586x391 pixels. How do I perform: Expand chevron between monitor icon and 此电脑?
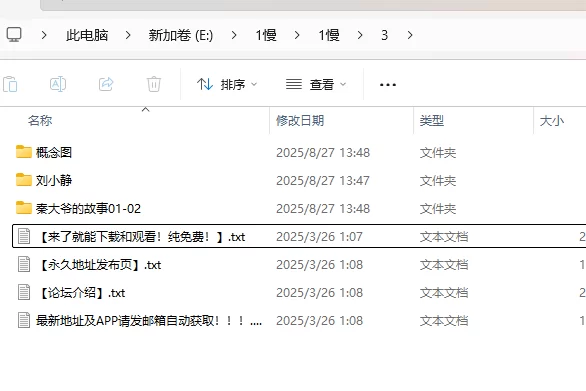click(x=44, y=36)
